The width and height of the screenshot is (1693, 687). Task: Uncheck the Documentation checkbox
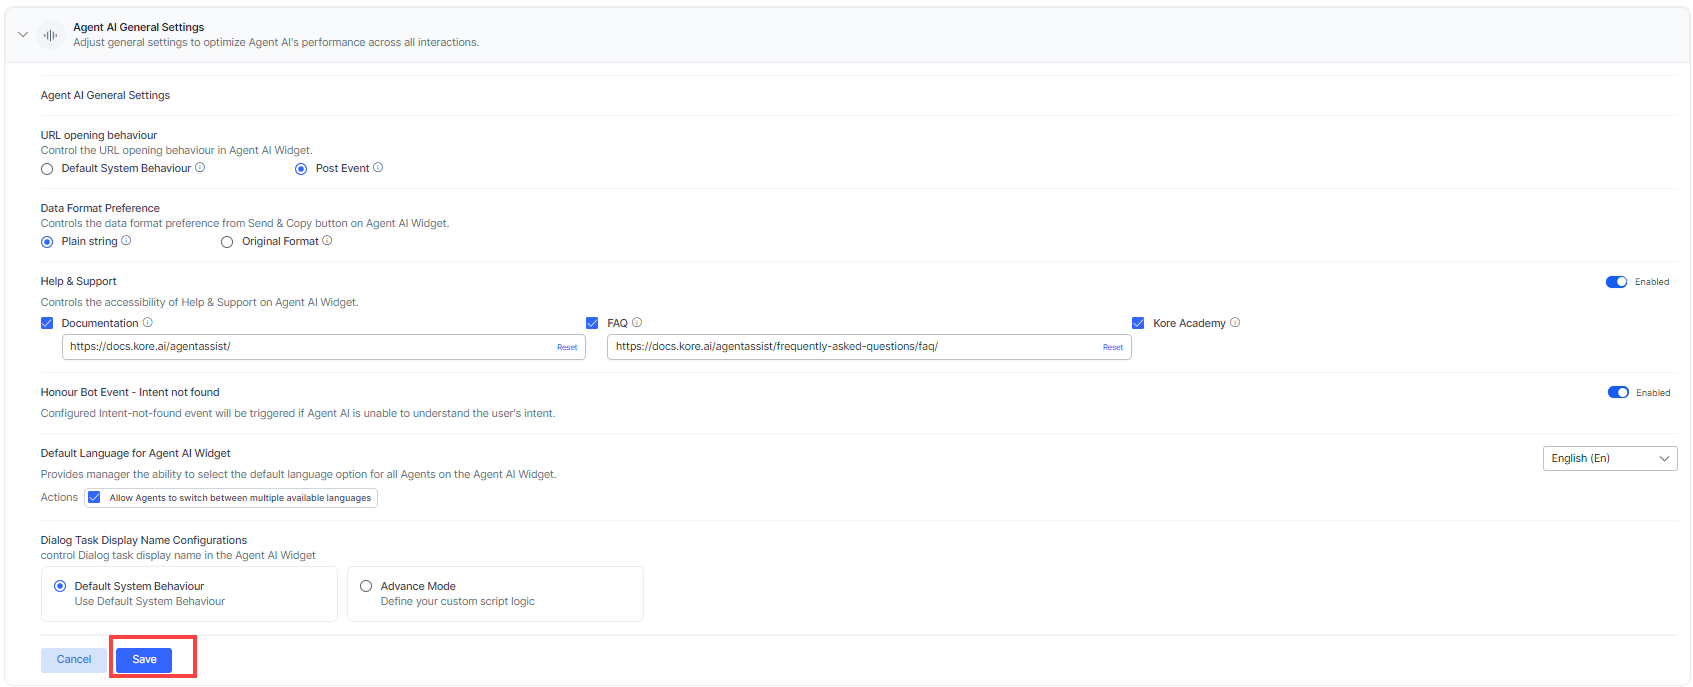[x=47, y=323]
